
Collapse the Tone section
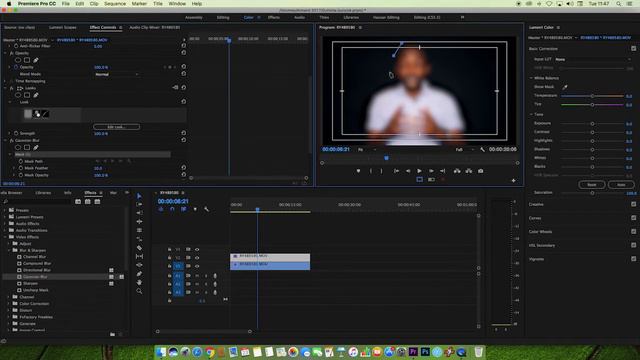coord(531,114)
